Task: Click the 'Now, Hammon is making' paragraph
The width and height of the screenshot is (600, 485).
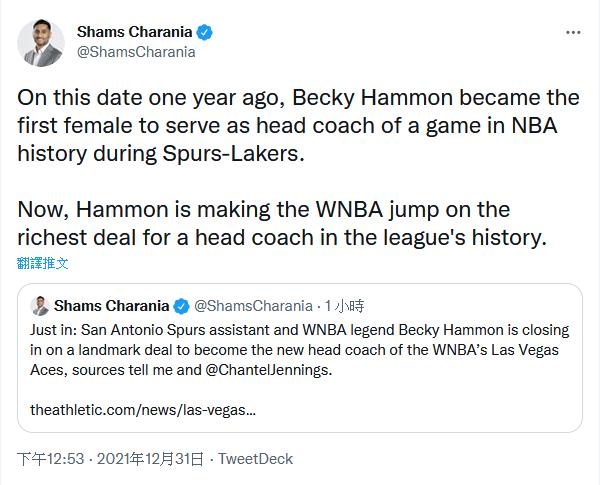Action: coord(278,224)
